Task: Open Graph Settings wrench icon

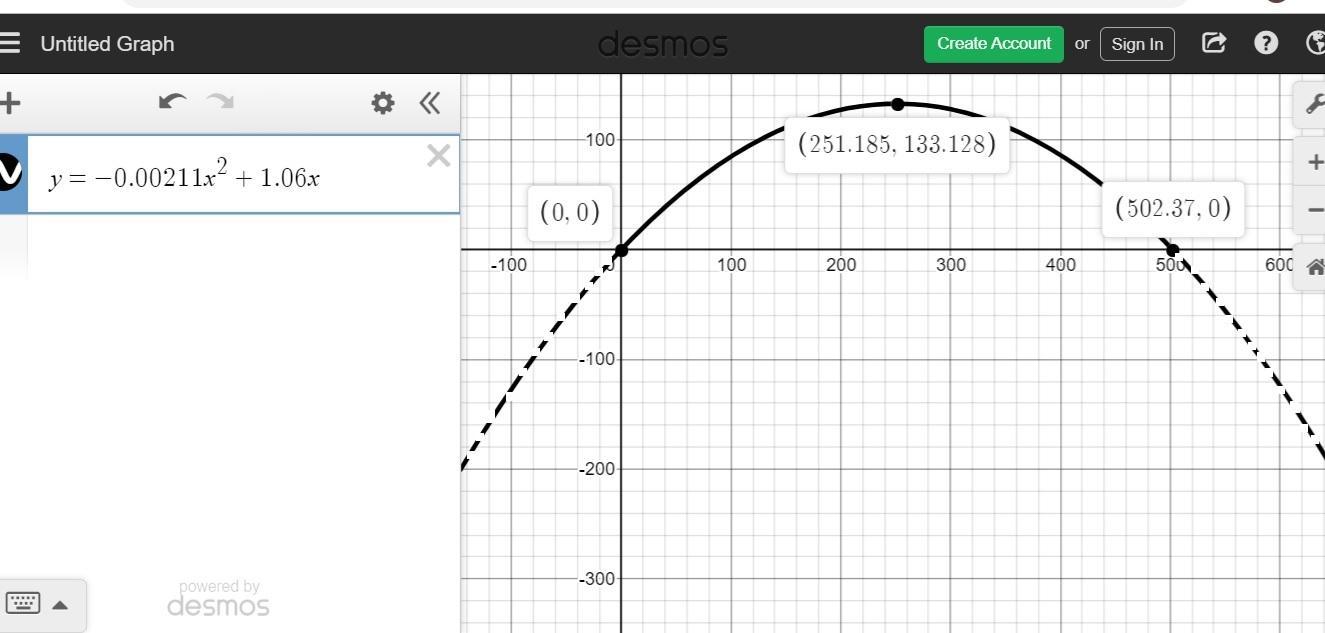Action: (x=1312, y=105)
